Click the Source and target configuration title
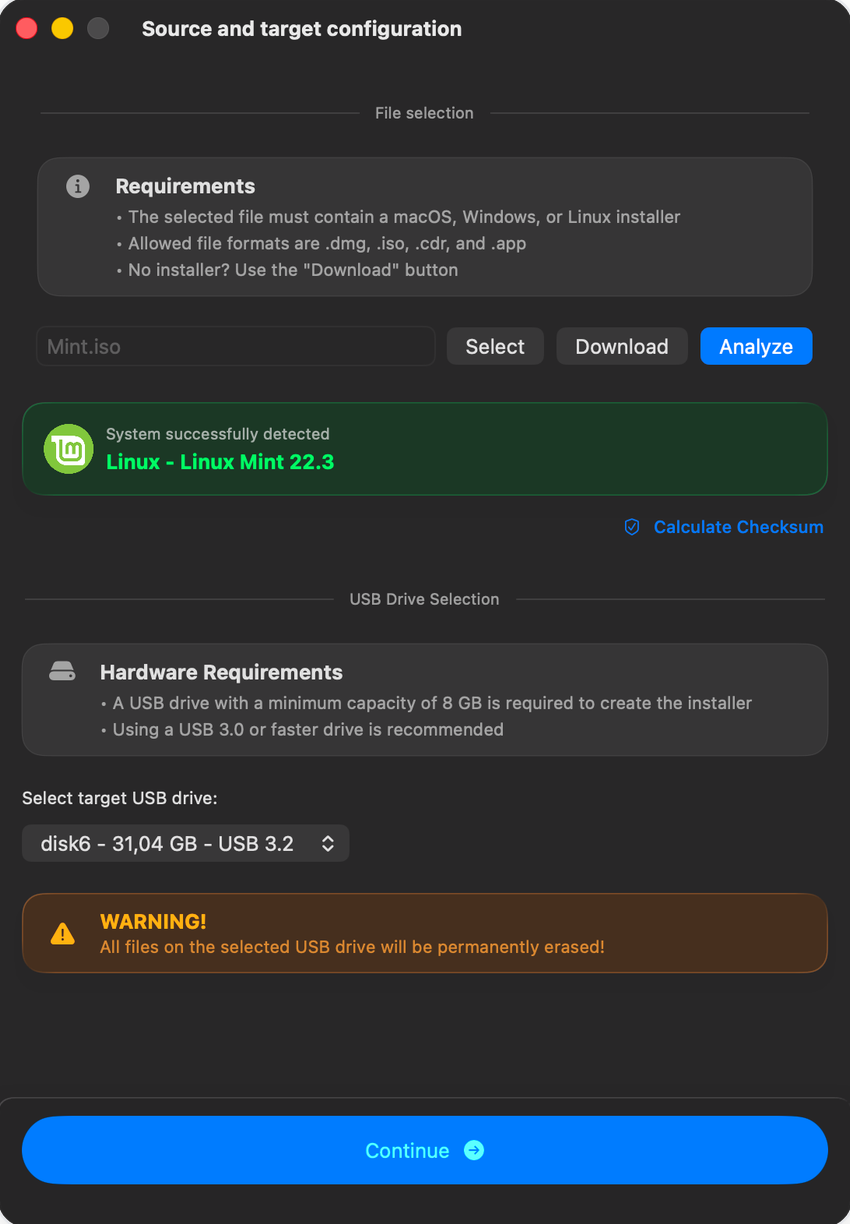 (302, 29)
